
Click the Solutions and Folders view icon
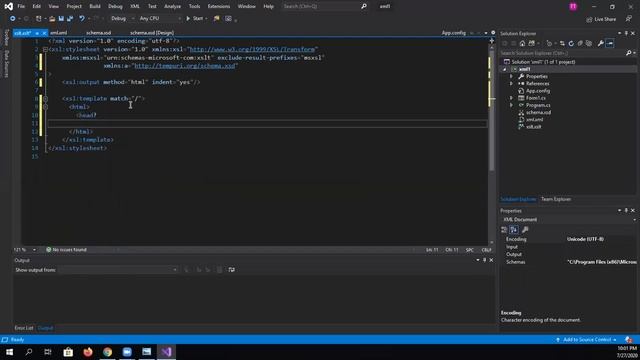click(x=532, y=43)
